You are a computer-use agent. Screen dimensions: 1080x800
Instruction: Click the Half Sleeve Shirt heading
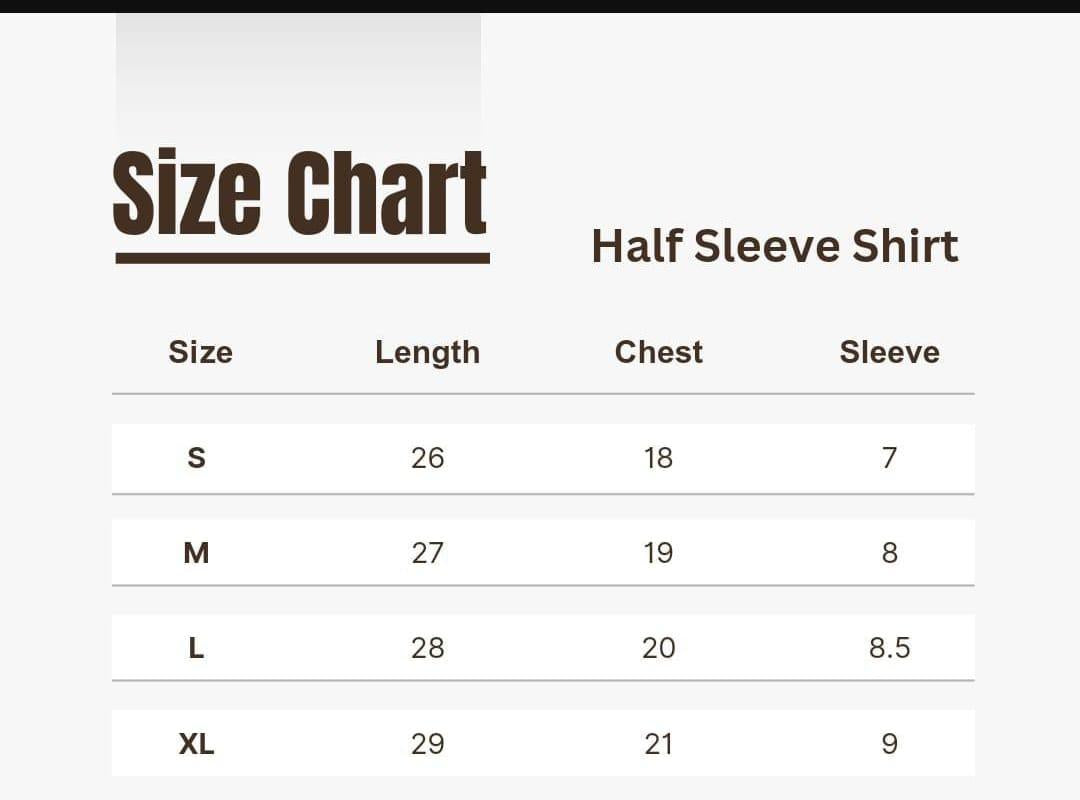point(775,246)
